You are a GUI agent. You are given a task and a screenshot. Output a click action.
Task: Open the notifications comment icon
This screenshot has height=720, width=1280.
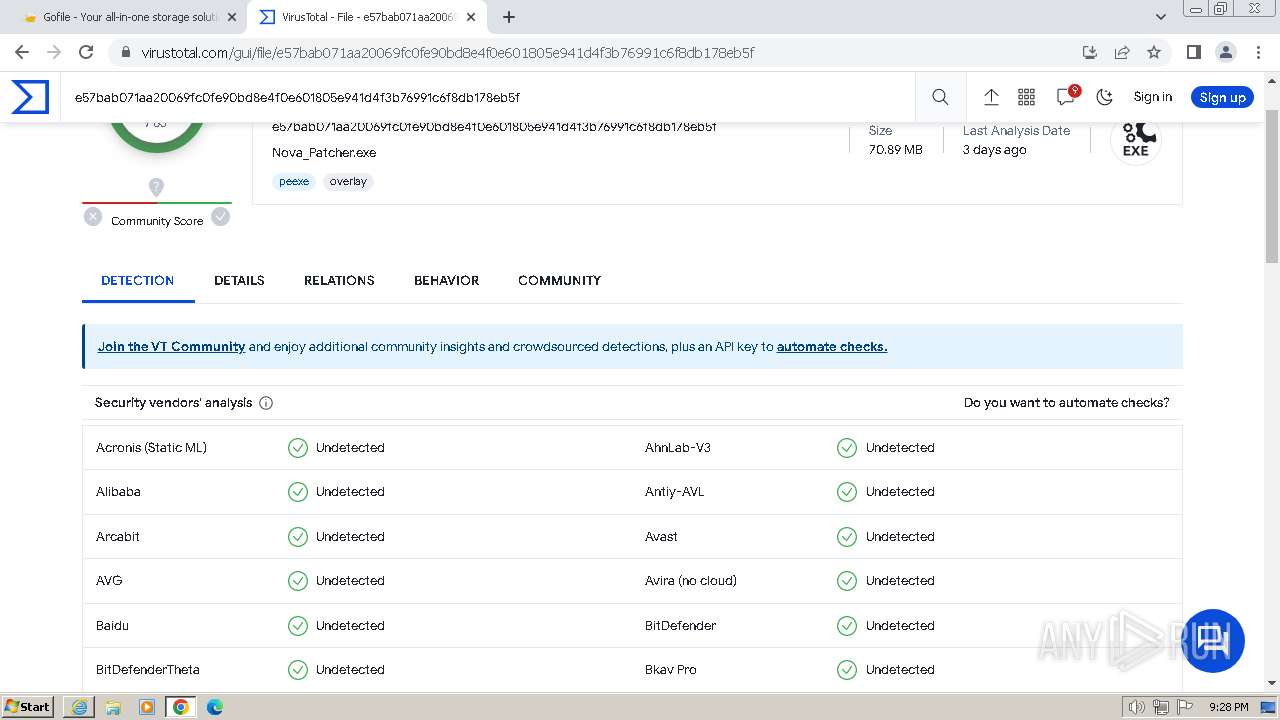coord(1066,96)
